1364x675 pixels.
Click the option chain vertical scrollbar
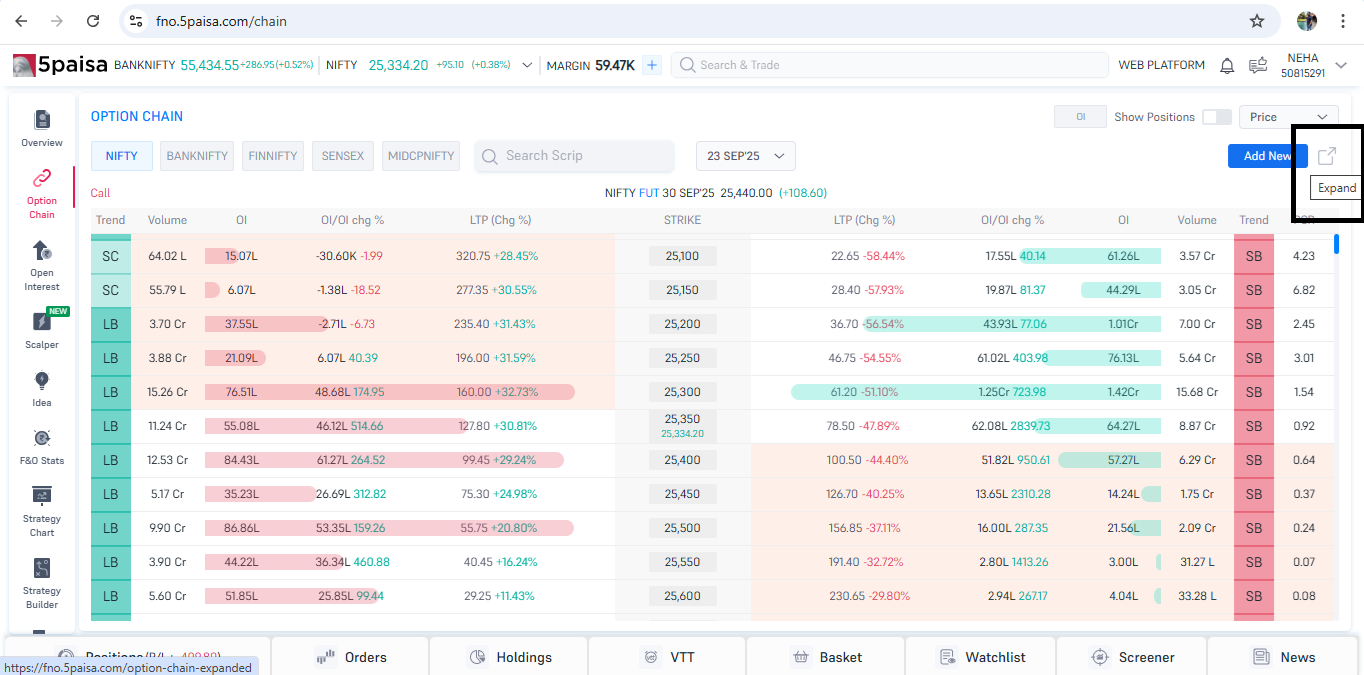pos(1337,243)
